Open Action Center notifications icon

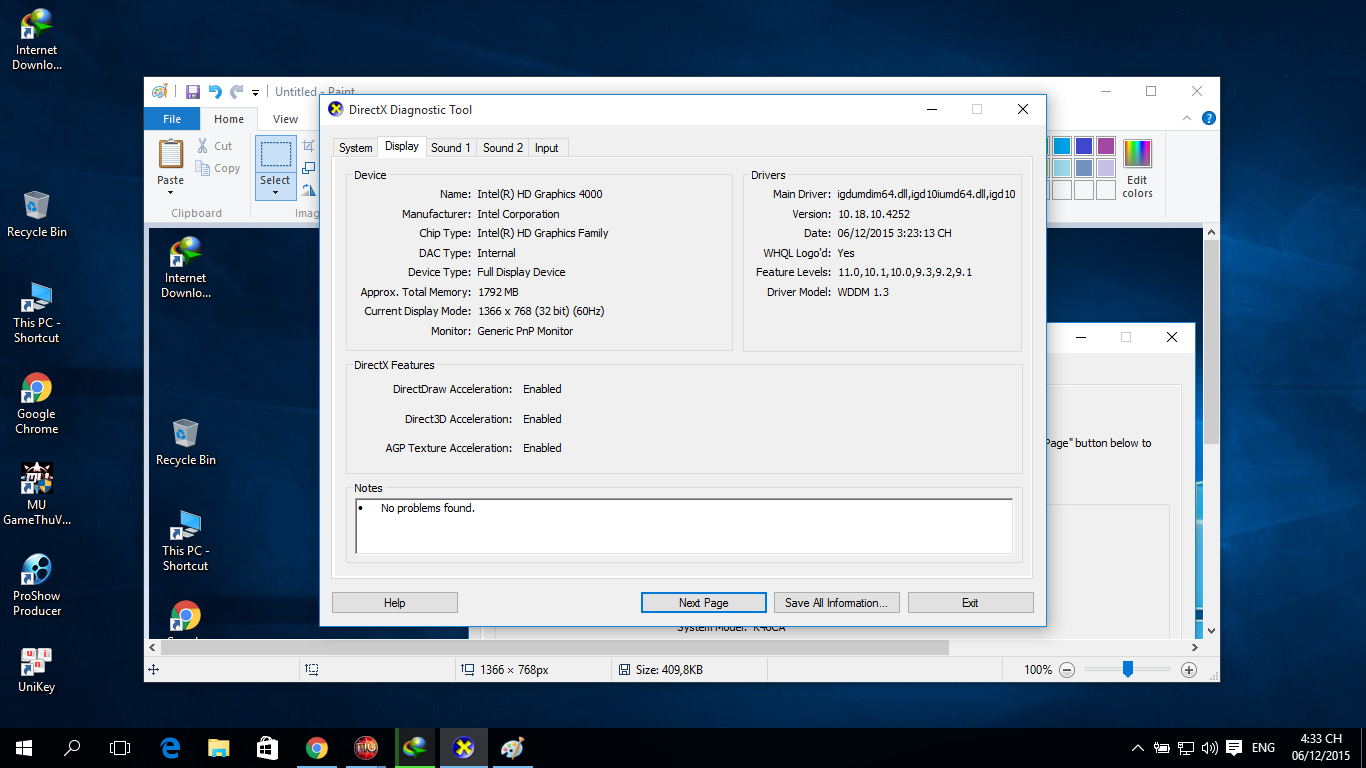pyautogui.click(x=1234, y=748)
